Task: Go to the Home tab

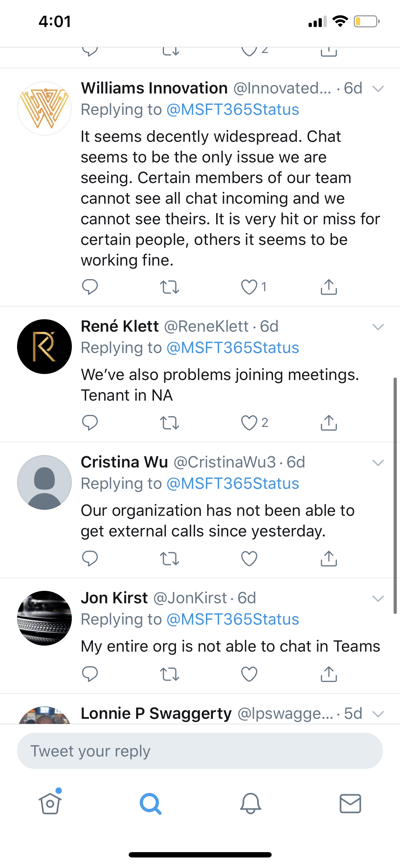Action: click(x=50, y=802)
